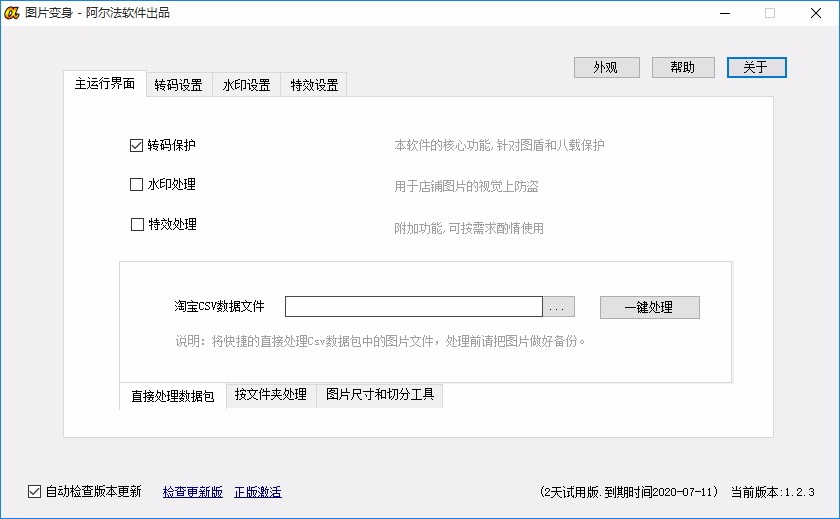Click the description 附加功能,可按需求酌情使用
Viewport: 840px width, 519px height.
click(x=469, y=228)
